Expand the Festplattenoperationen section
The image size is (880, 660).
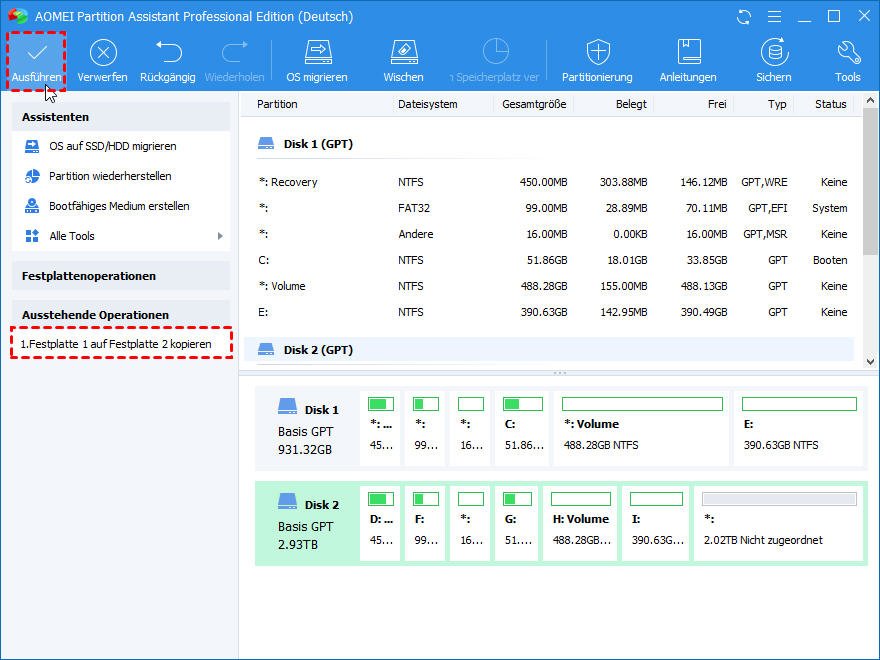121,276
